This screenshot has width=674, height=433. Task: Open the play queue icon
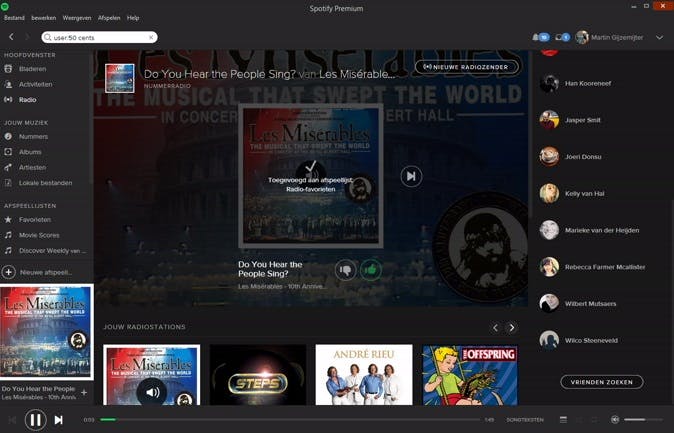563,420
